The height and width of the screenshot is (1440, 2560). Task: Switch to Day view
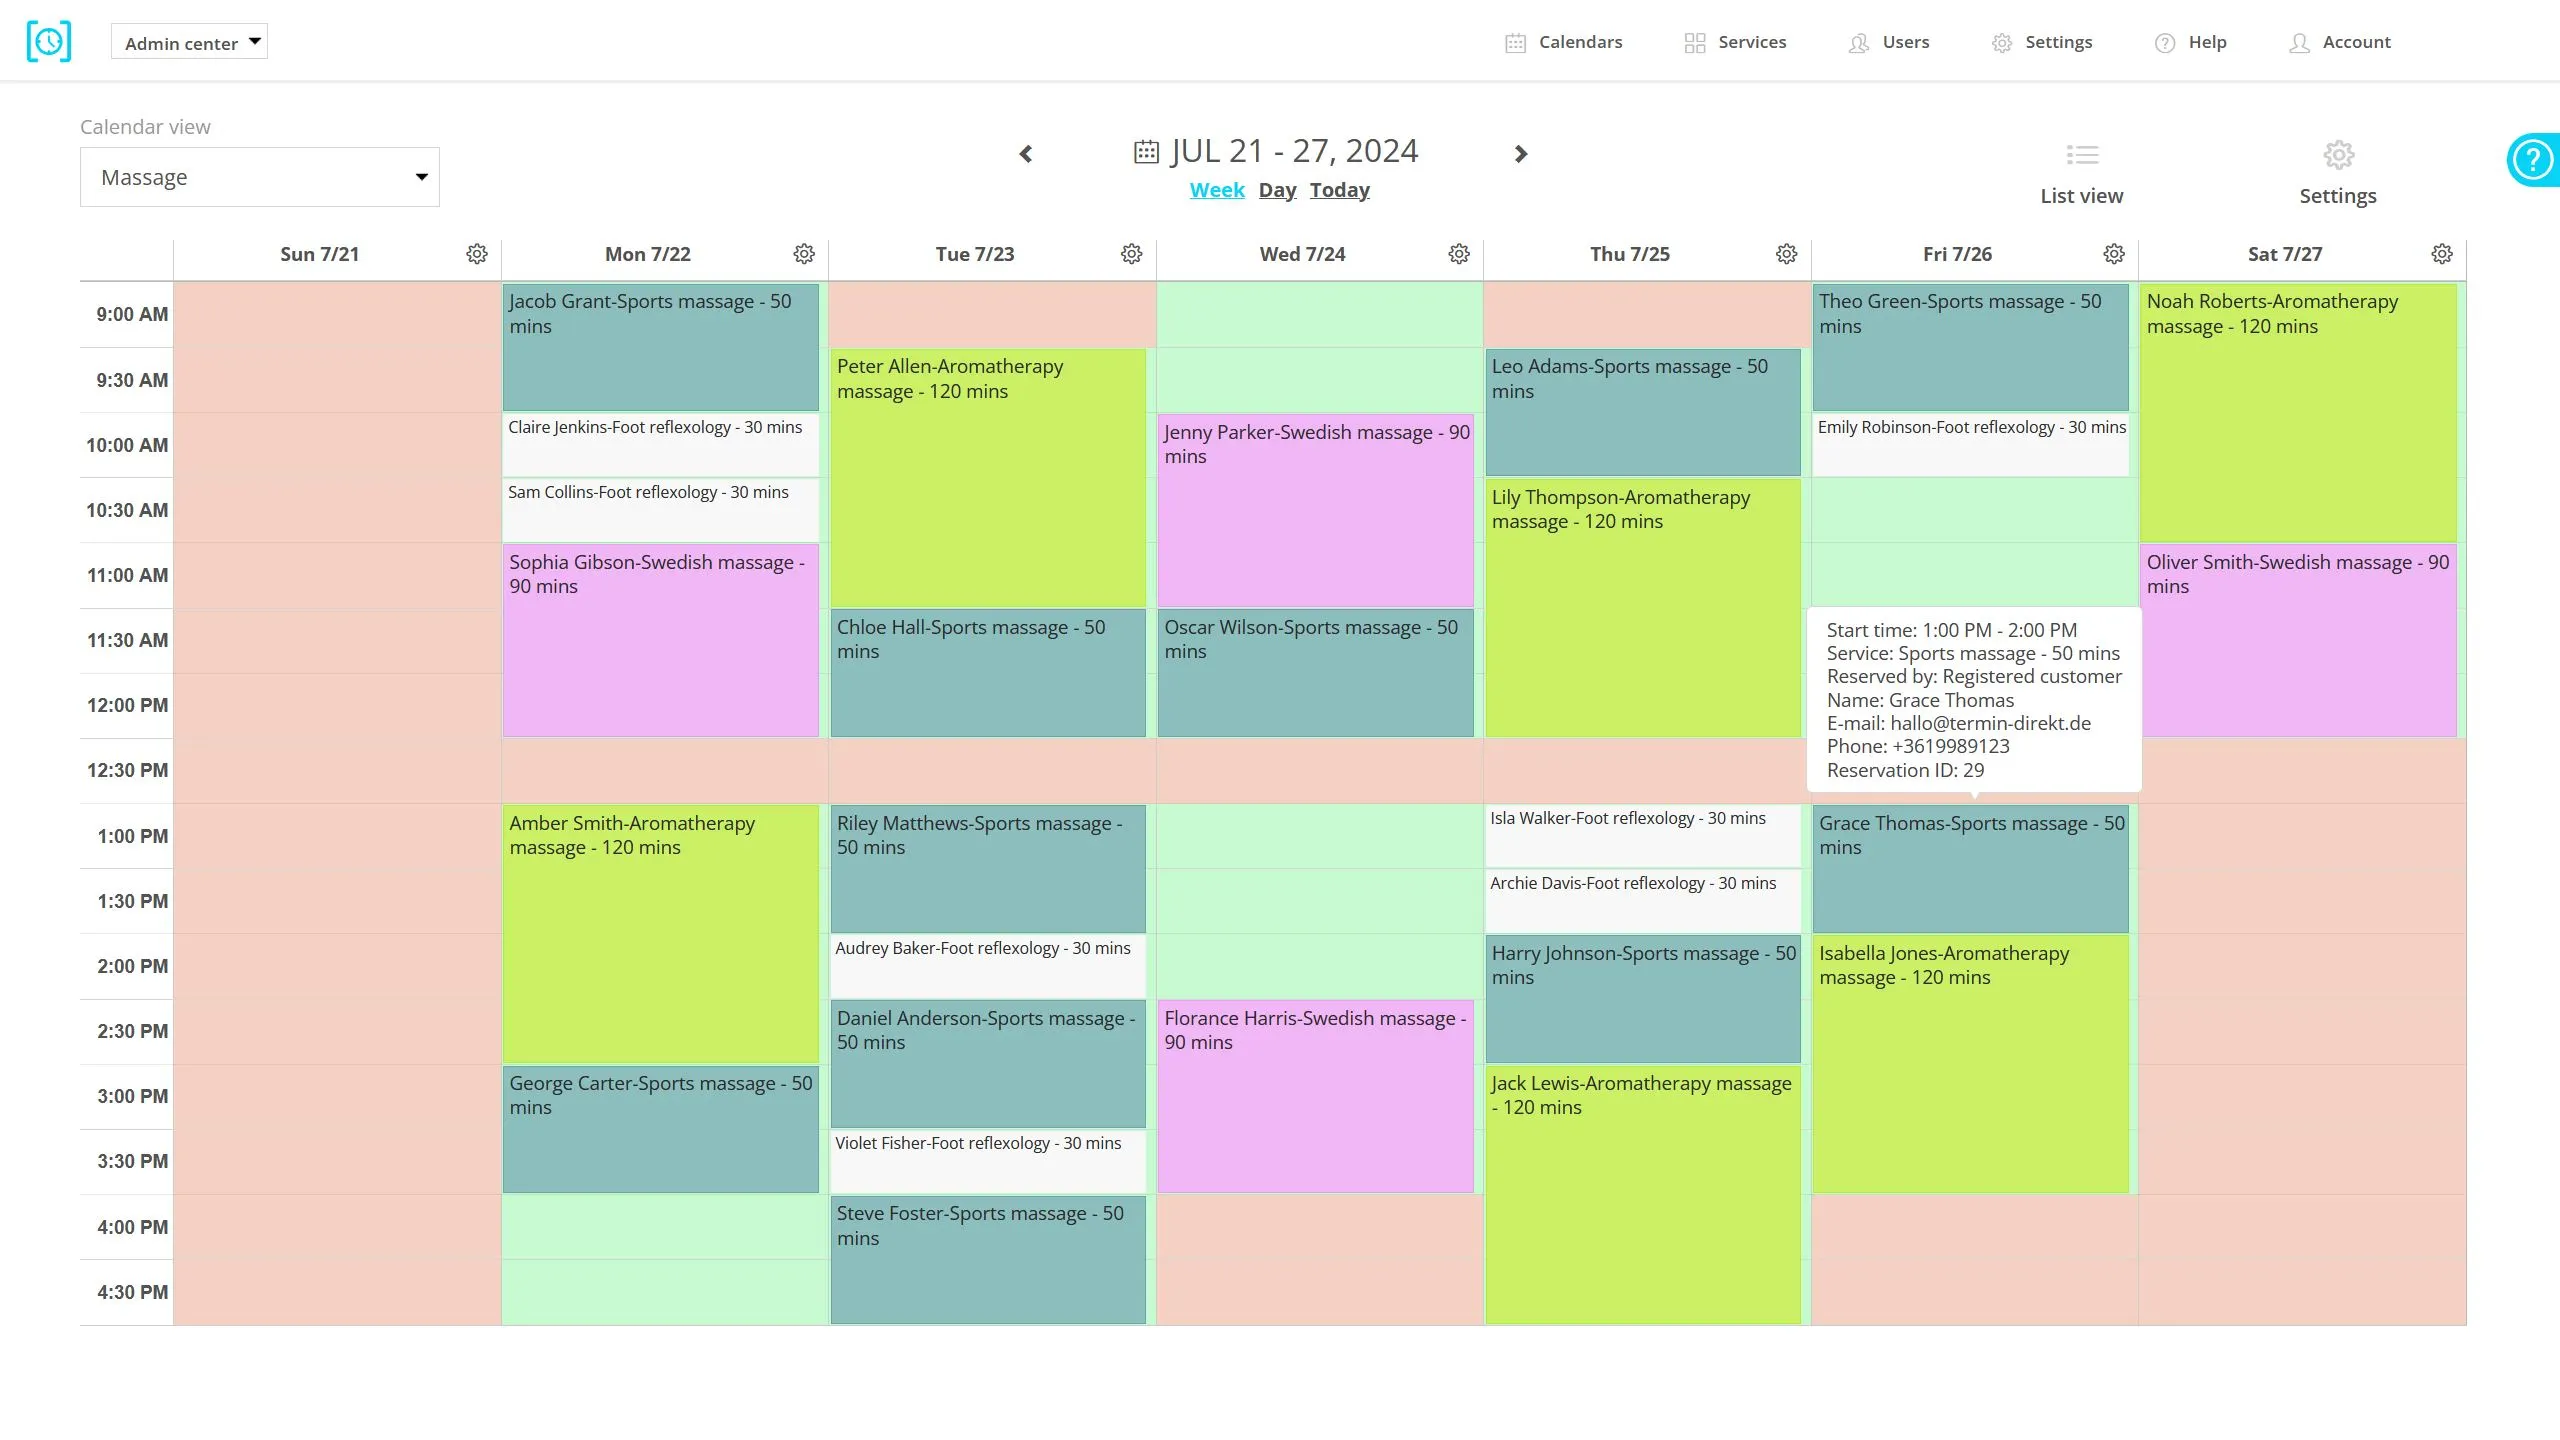point(1278,190)
